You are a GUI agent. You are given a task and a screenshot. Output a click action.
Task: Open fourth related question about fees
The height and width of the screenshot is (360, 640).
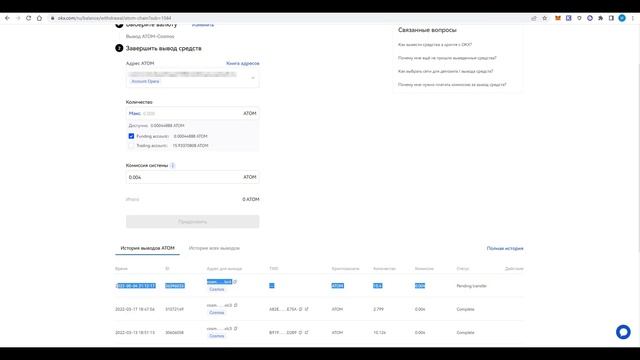pos(452,84)
